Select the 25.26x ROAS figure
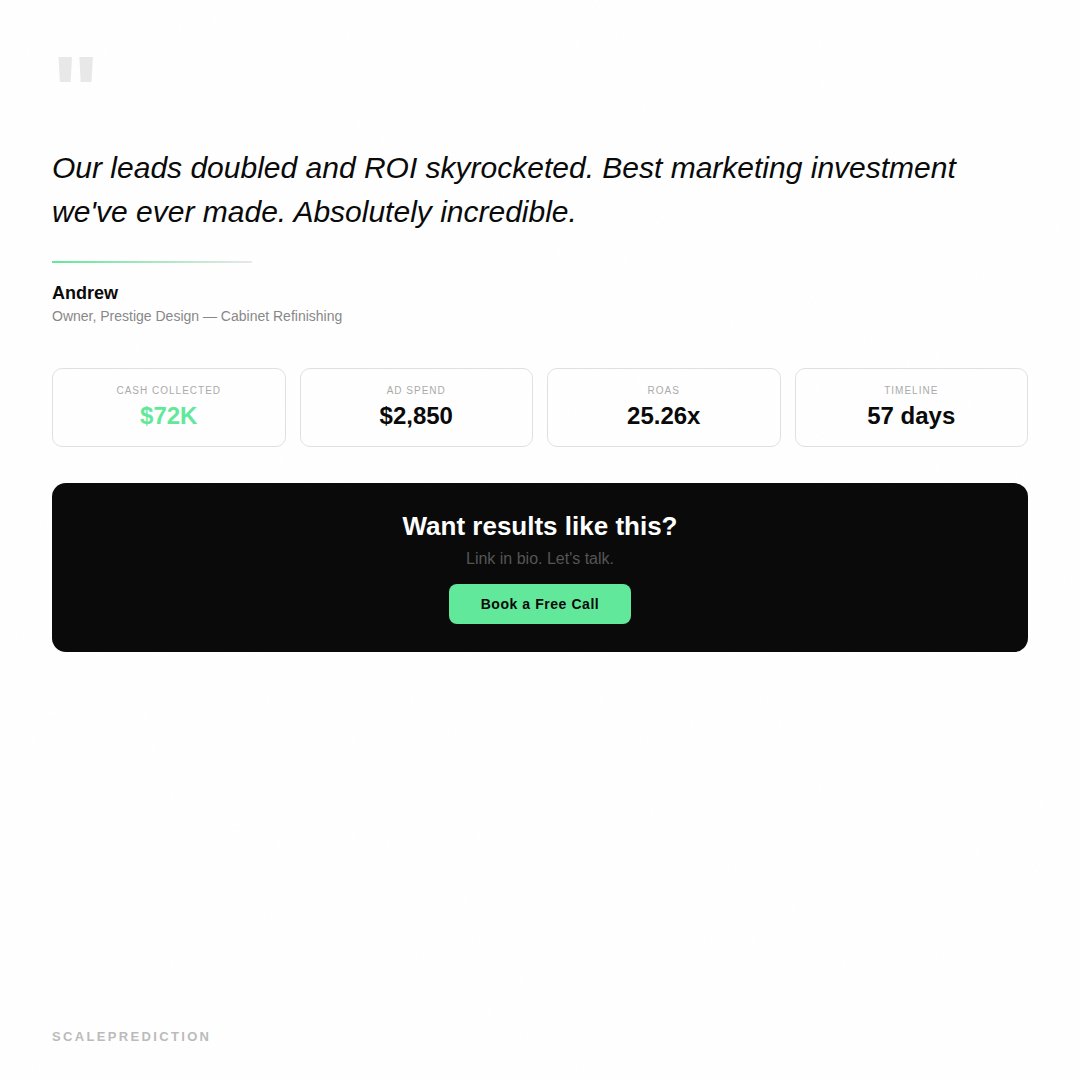 (x=663, y=416)
